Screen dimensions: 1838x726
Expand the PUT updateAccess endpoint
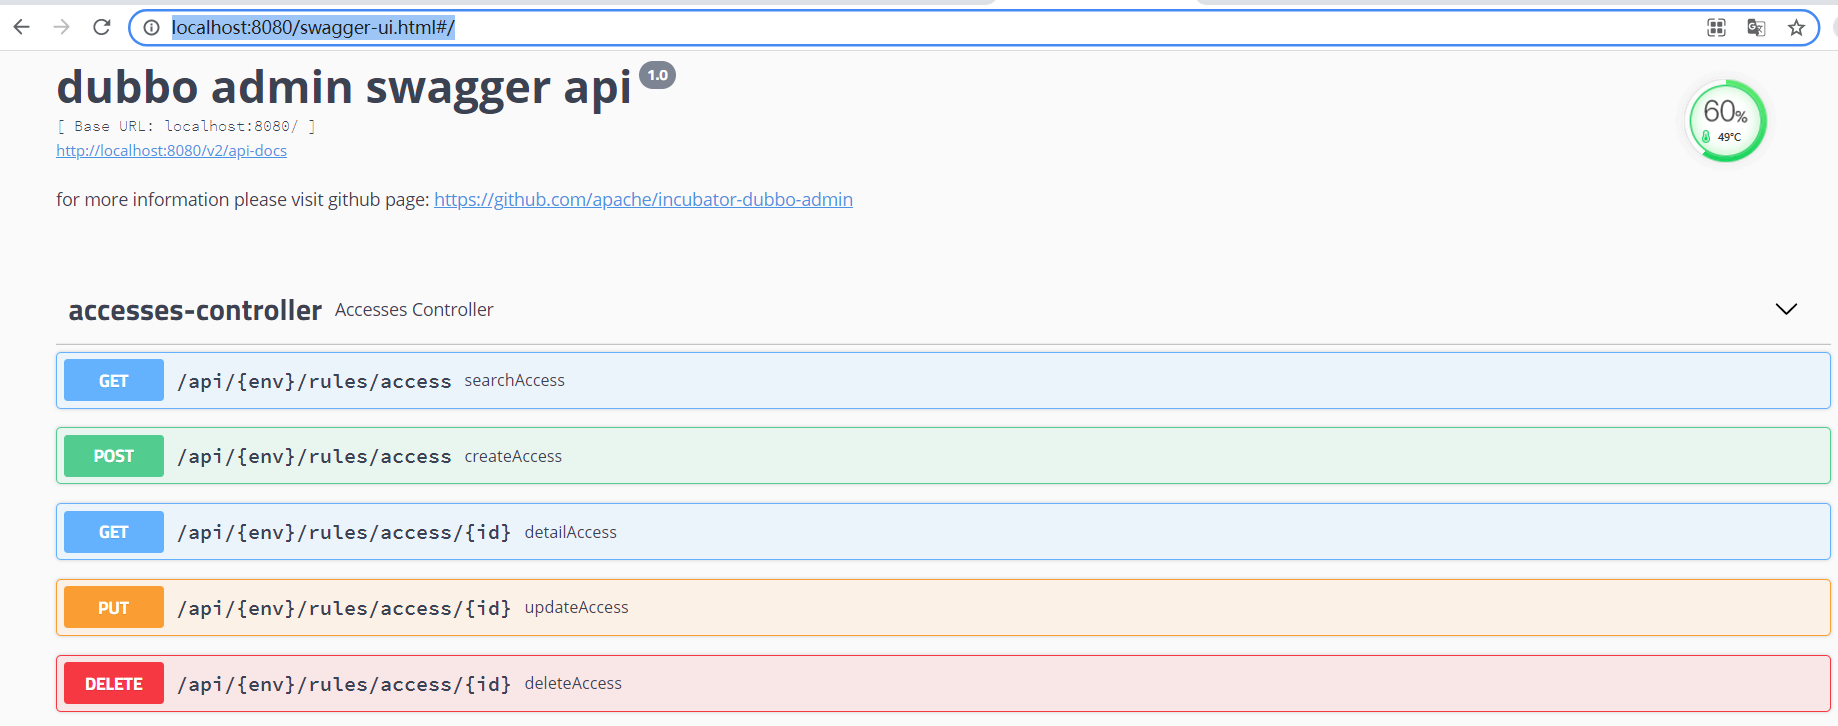click(x=943, y=608)
